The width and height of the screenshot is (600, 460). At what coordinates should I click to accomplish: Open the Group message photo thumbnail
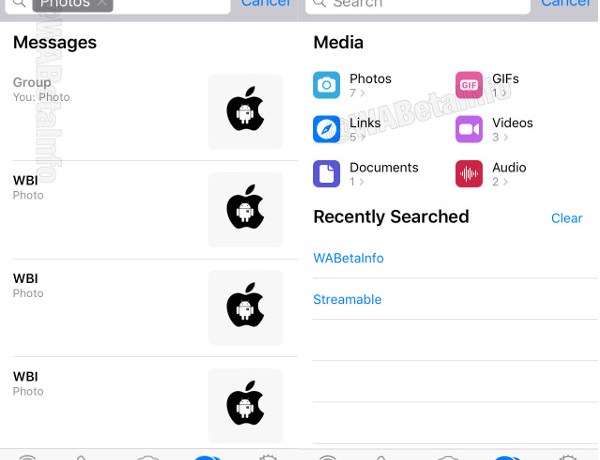pos(245,111)
